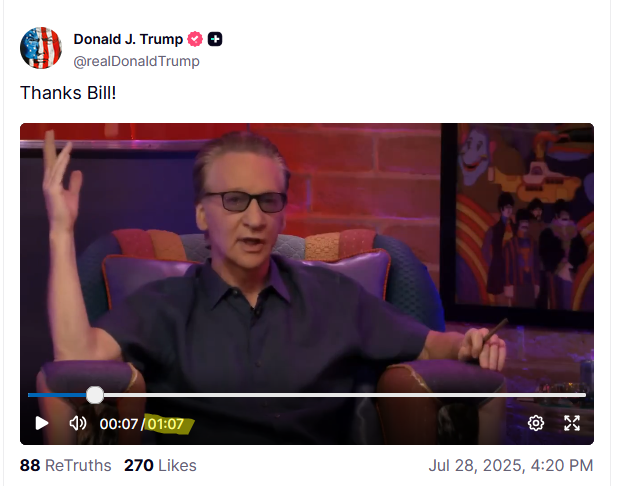Image resolution: width=617 pixels, height=486 pixels.
Task: Open video settings gear
Action: coord(536,423)
